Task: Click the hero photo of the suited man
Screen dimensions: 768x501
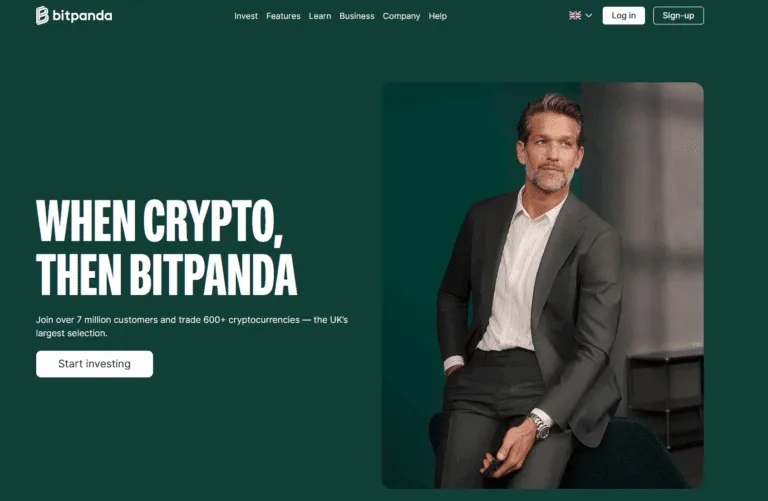Action: click(x=543, y=286)
